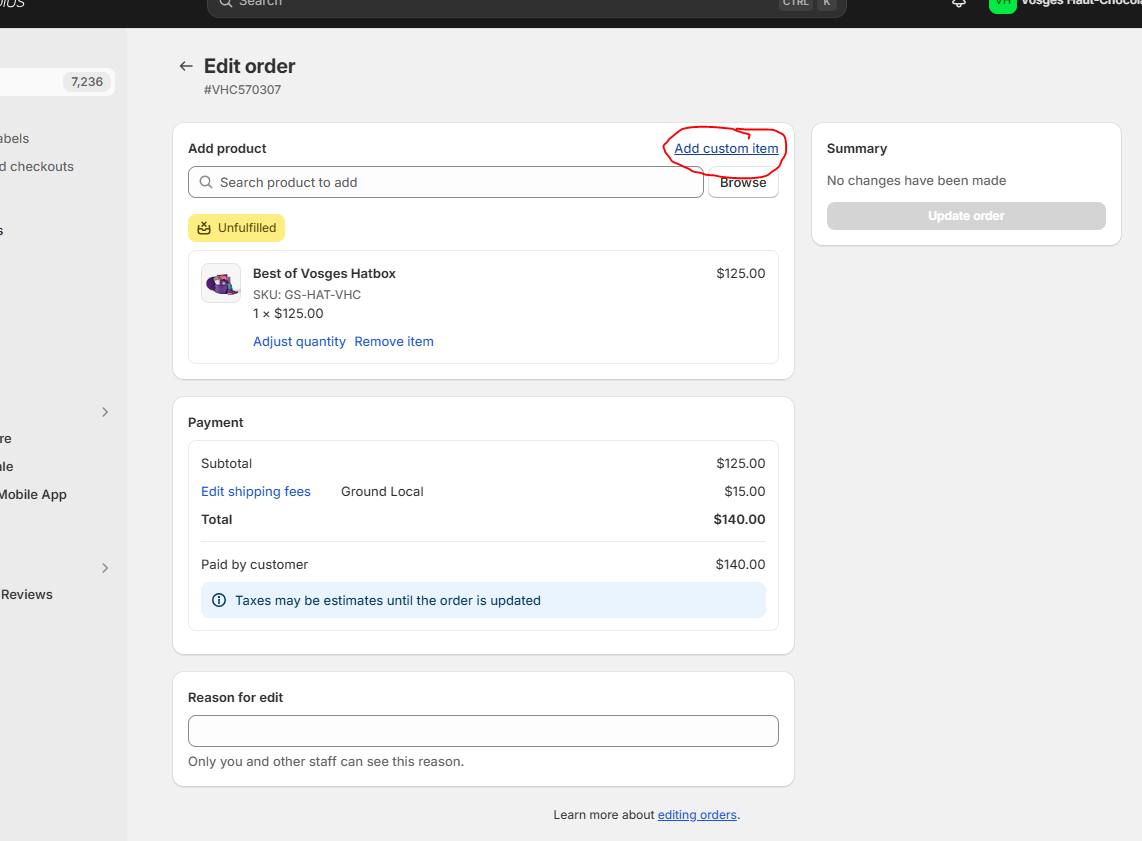Expand the sidebar section above Reviews
Viewport: 1142px width, 841px height.
(105, 567)
